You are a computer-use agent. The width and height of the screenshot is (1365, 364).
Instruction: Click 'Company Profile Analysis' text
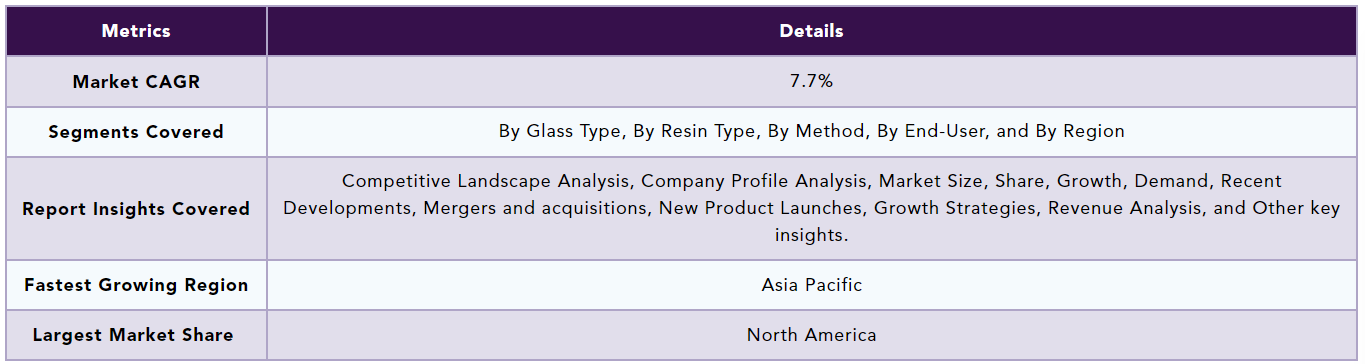click(x=757, y=181)
